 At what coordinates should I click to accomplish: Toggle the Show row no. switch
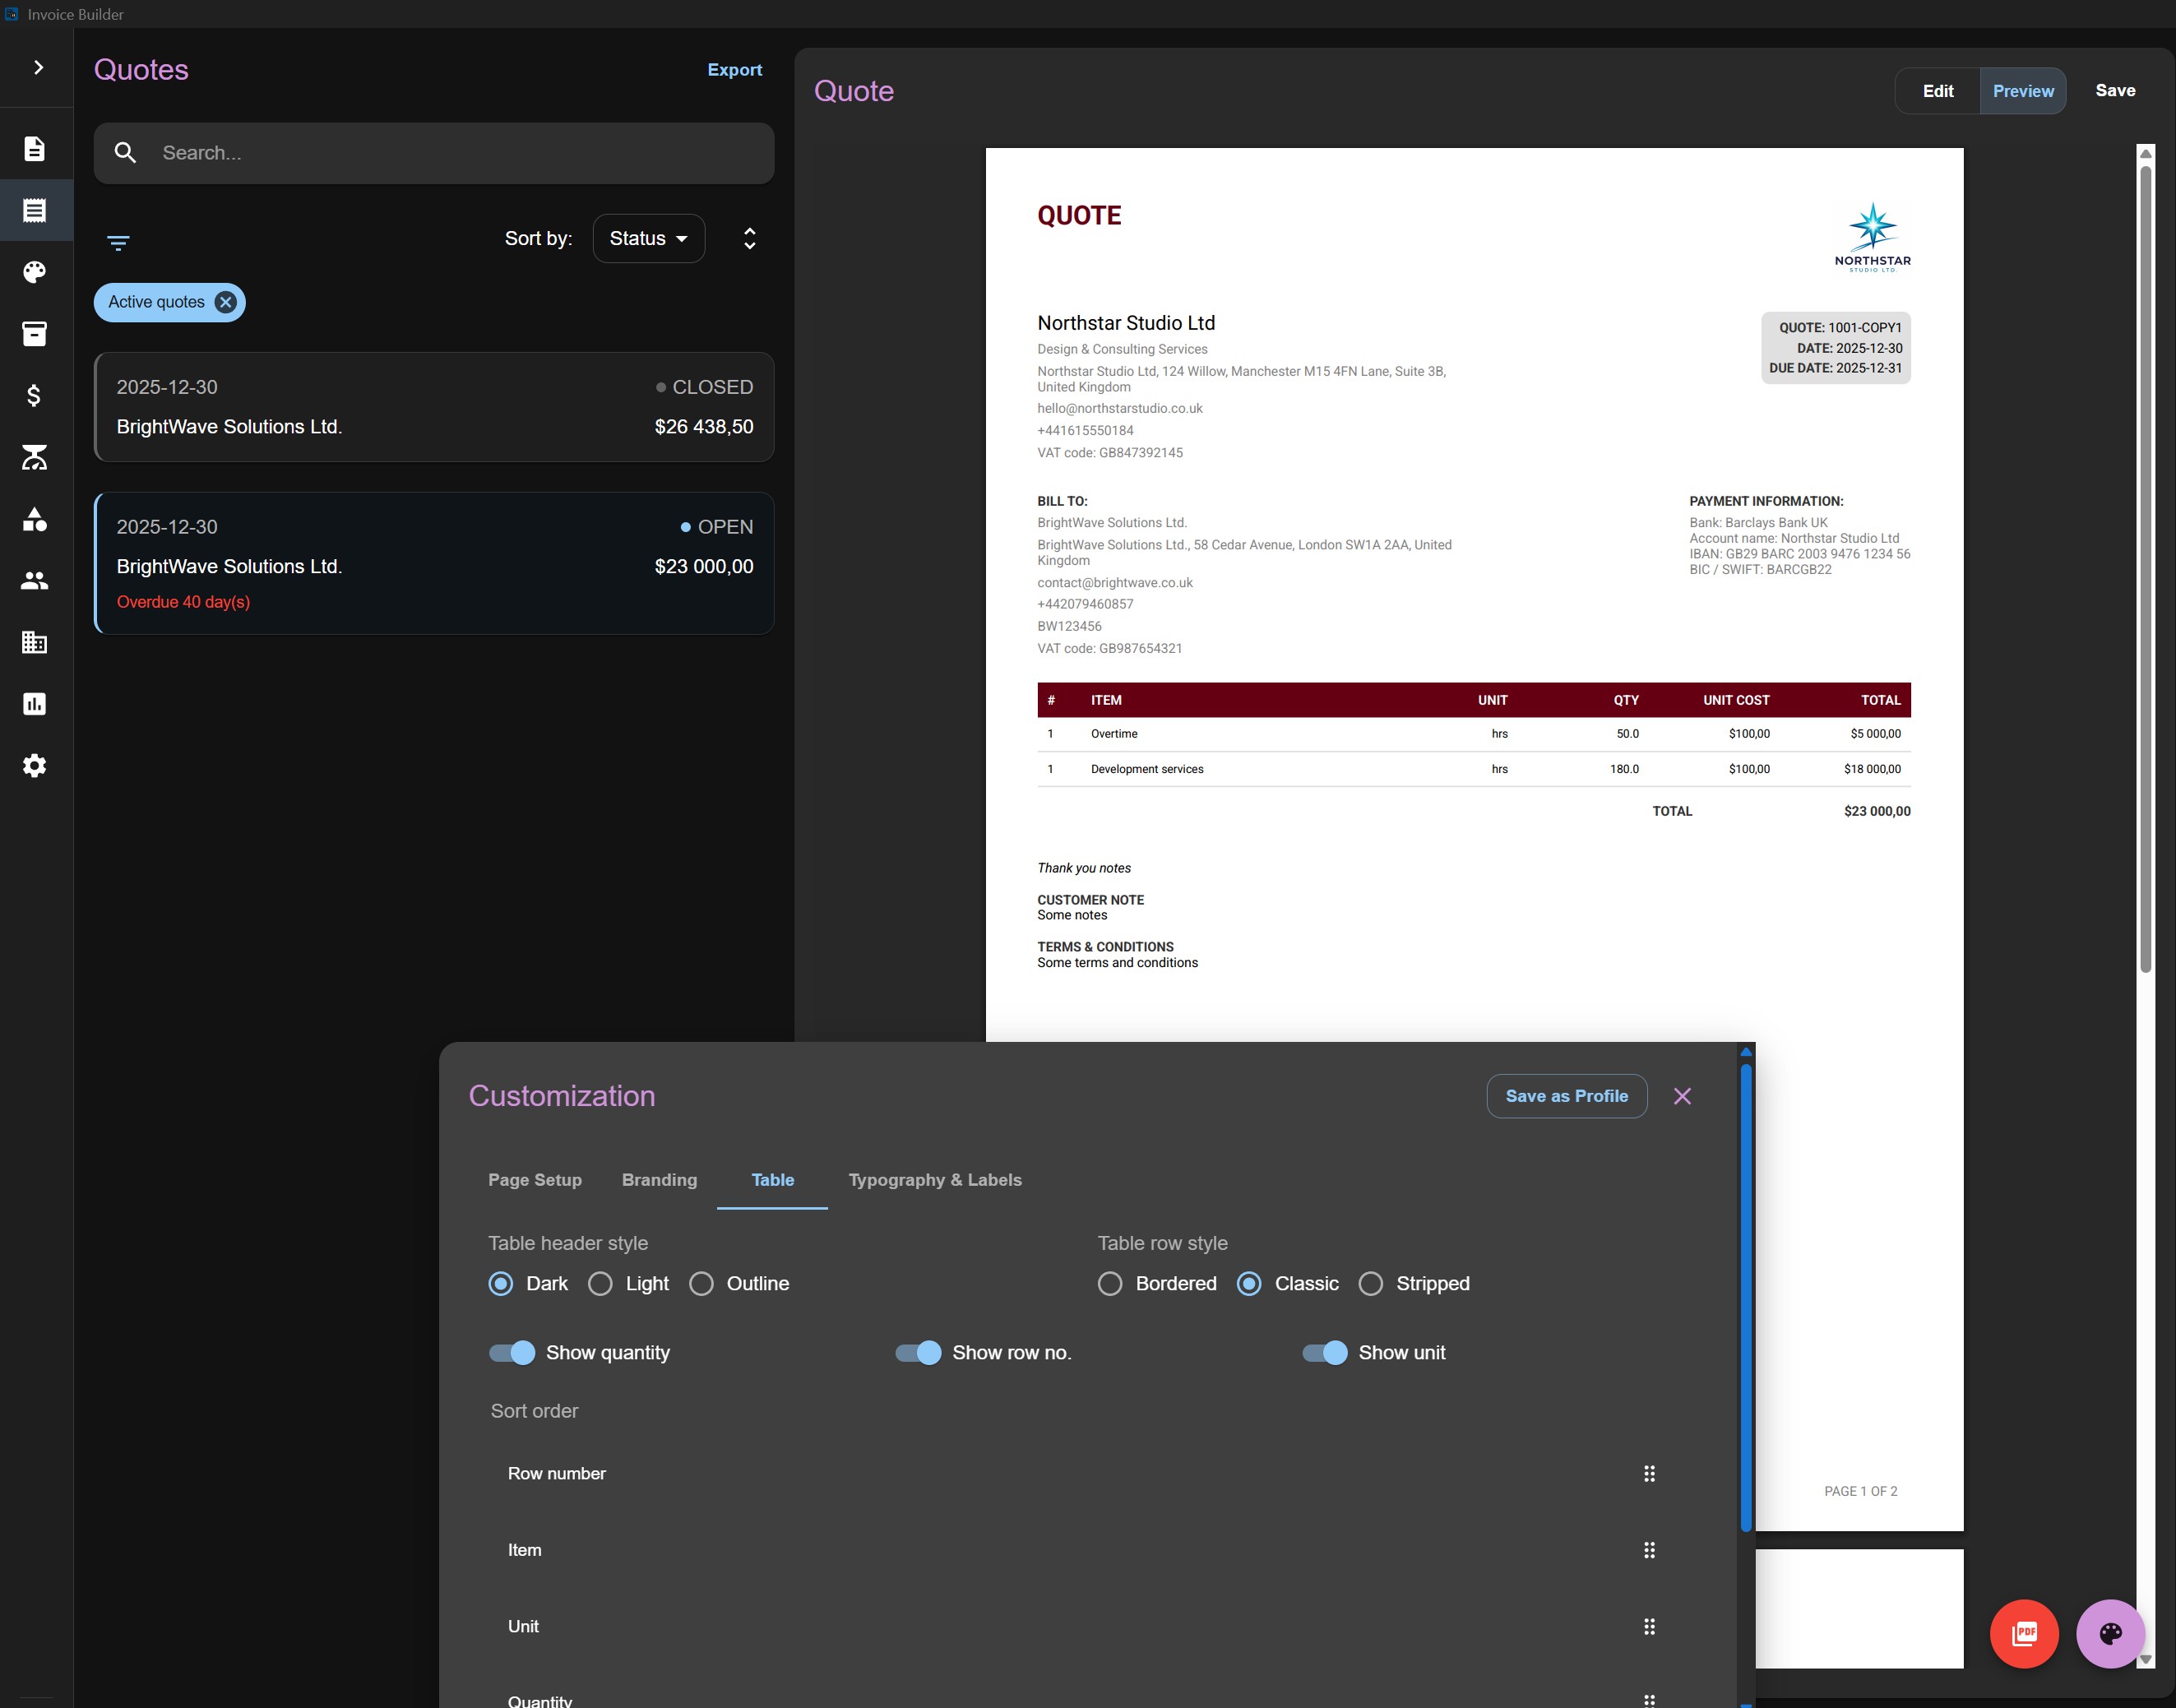coord(918,1353)
